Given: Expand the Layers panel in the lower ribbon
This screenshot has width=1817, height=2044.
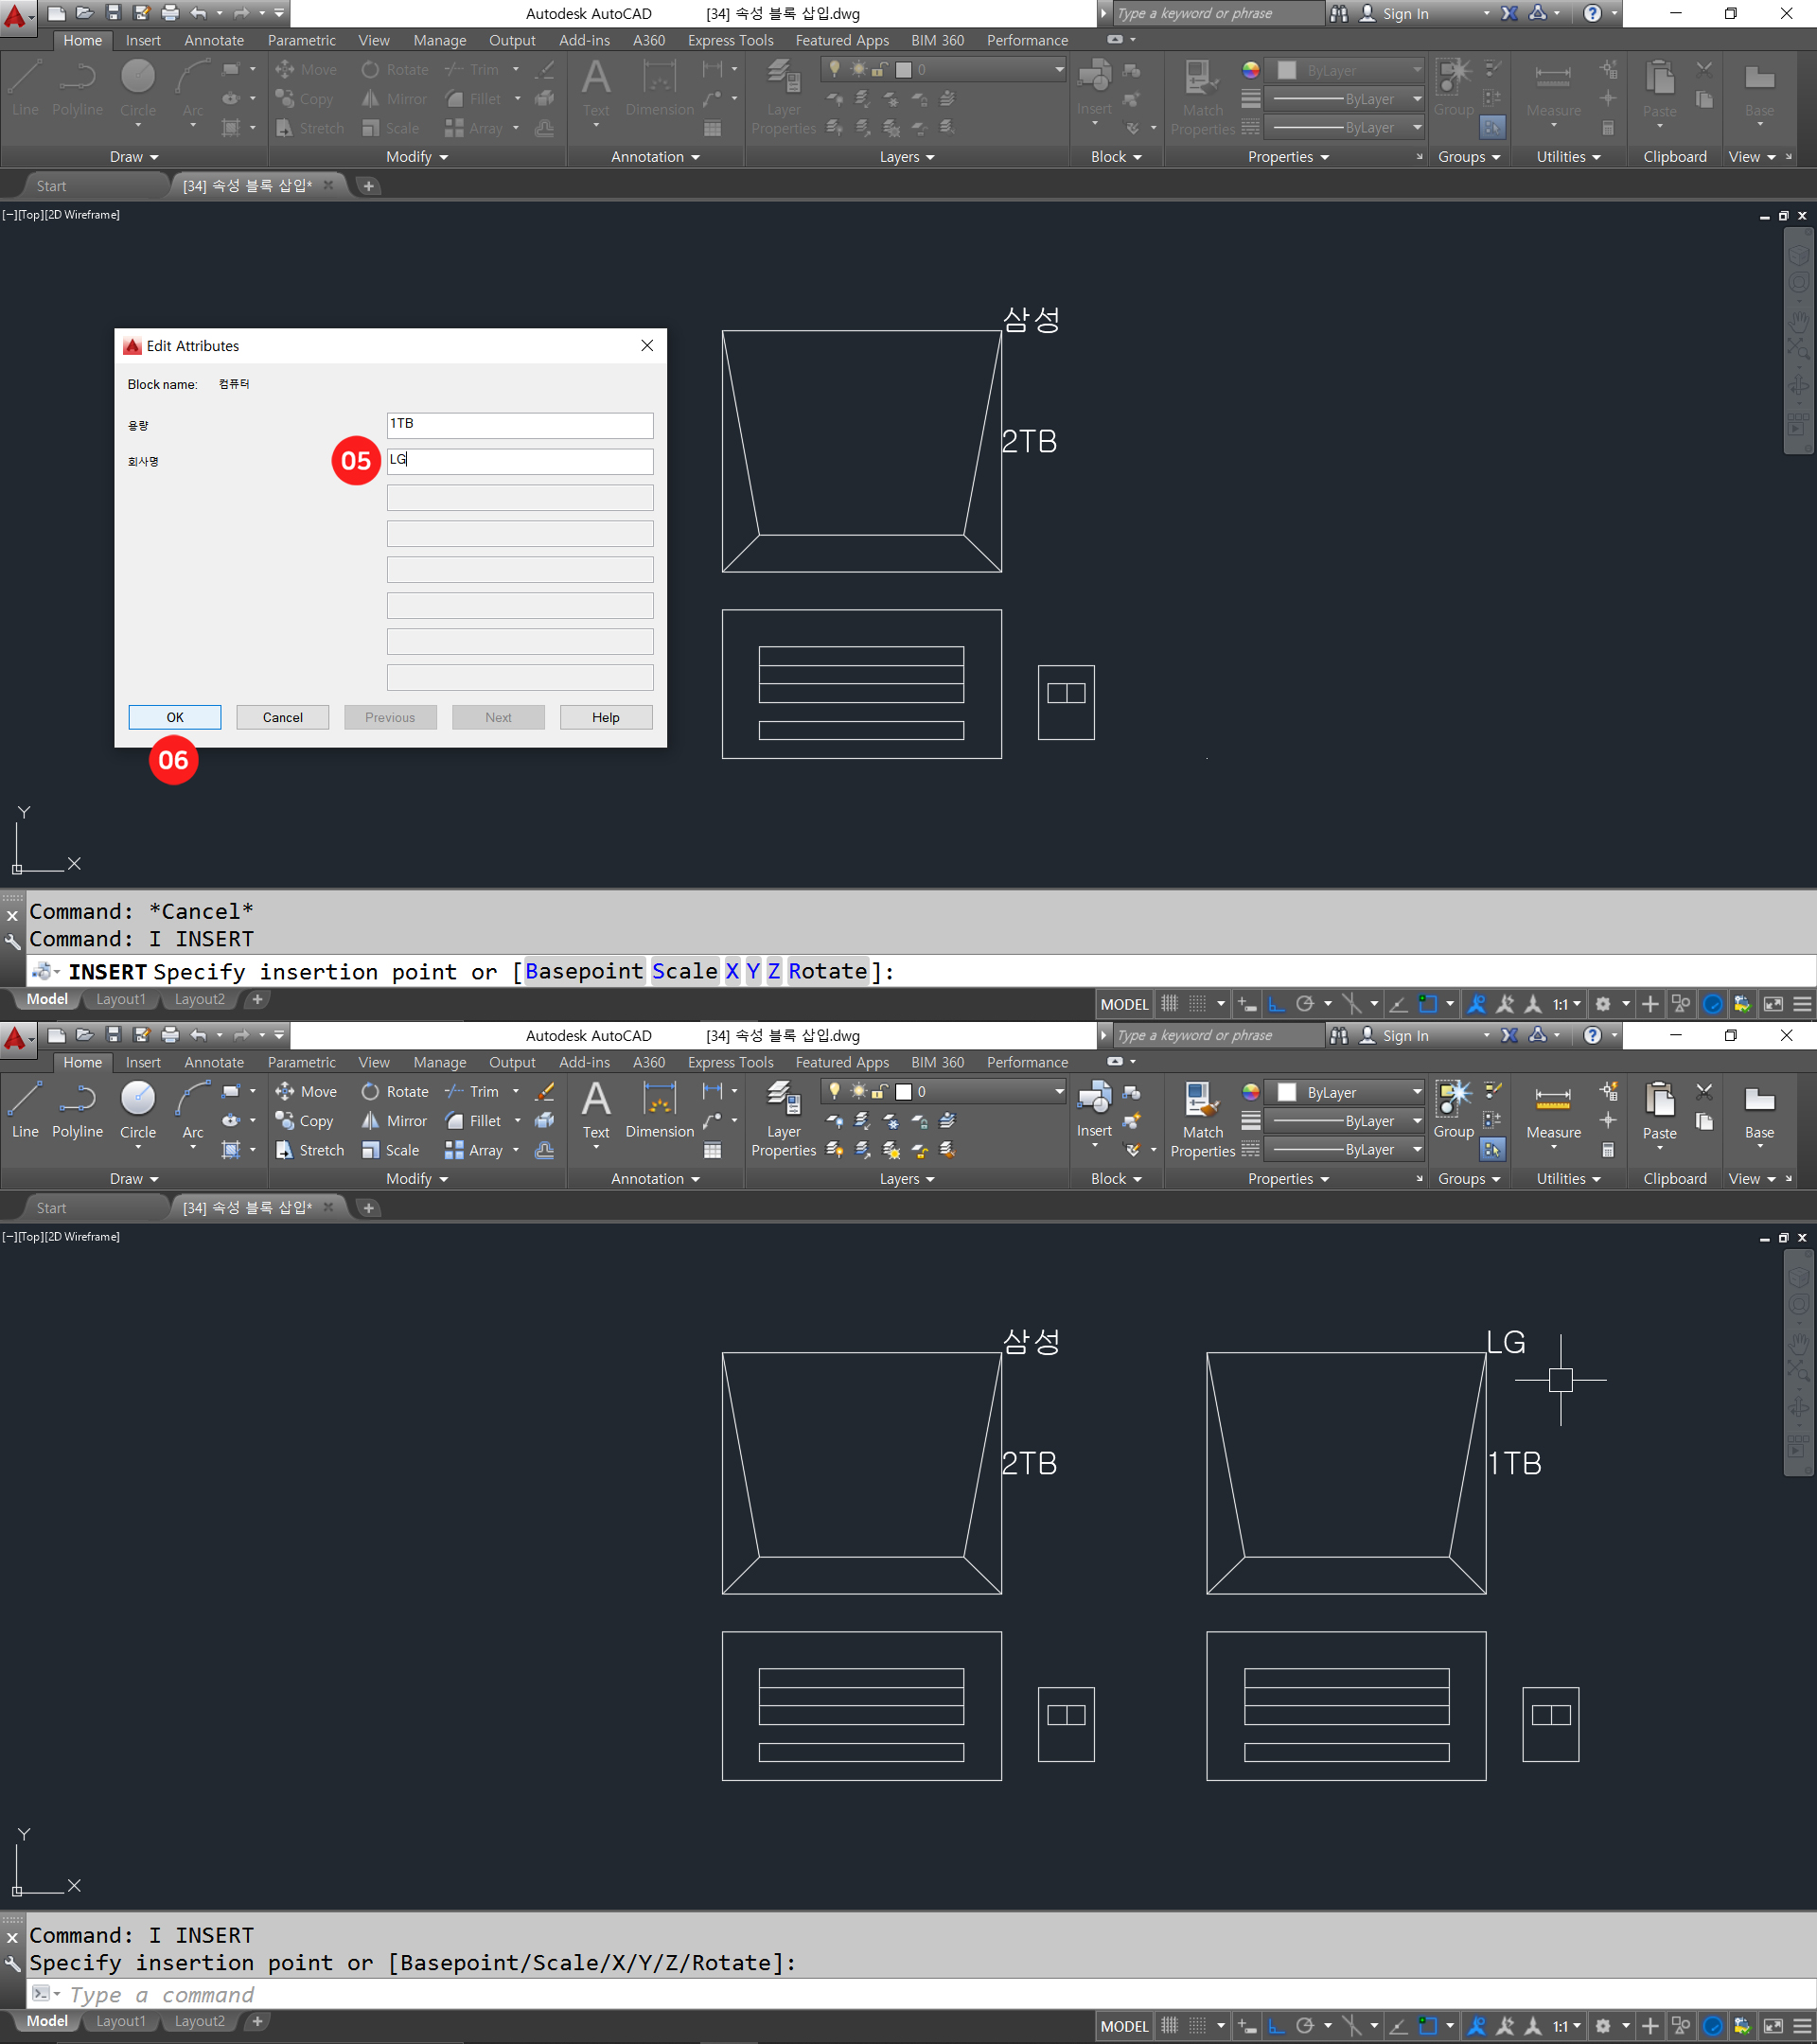Looking at the screenshot, I should click(907, 1179).
